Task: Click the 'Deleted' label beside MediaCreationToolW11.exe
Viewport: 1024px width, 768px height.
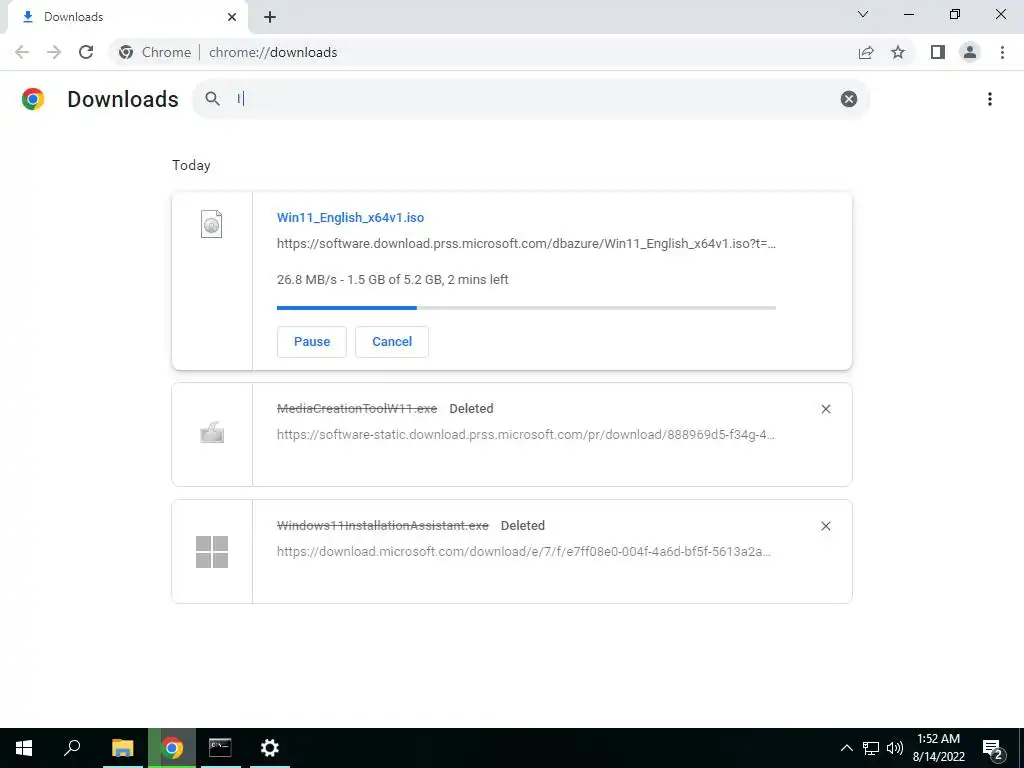Action: click(x=471, y=409)
